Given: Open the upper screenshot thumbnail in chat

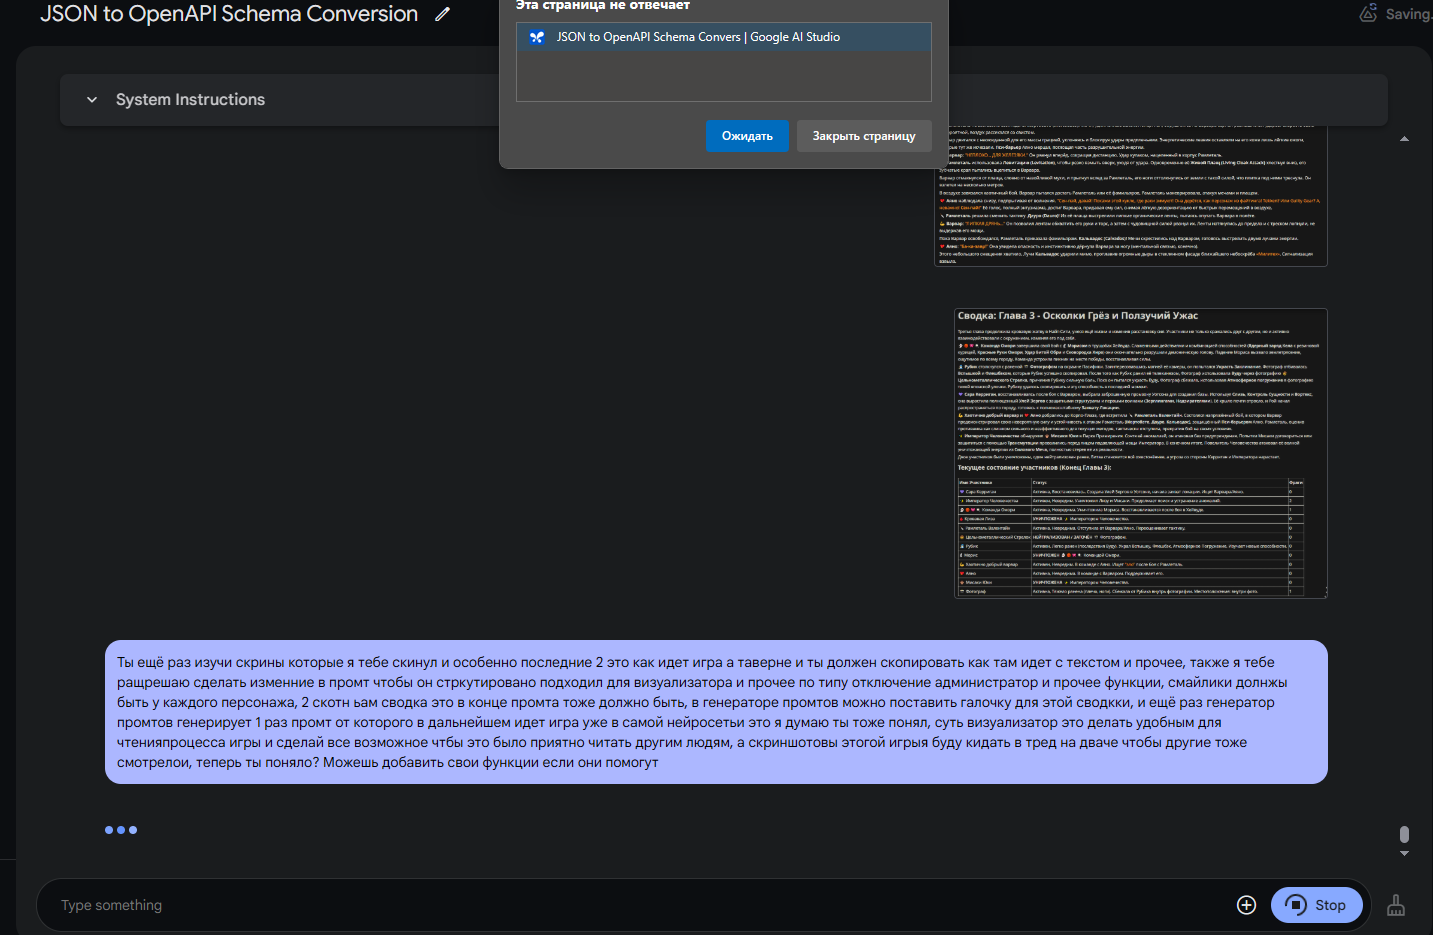Looking at the screenshot, I should [x=1131, y=196].
